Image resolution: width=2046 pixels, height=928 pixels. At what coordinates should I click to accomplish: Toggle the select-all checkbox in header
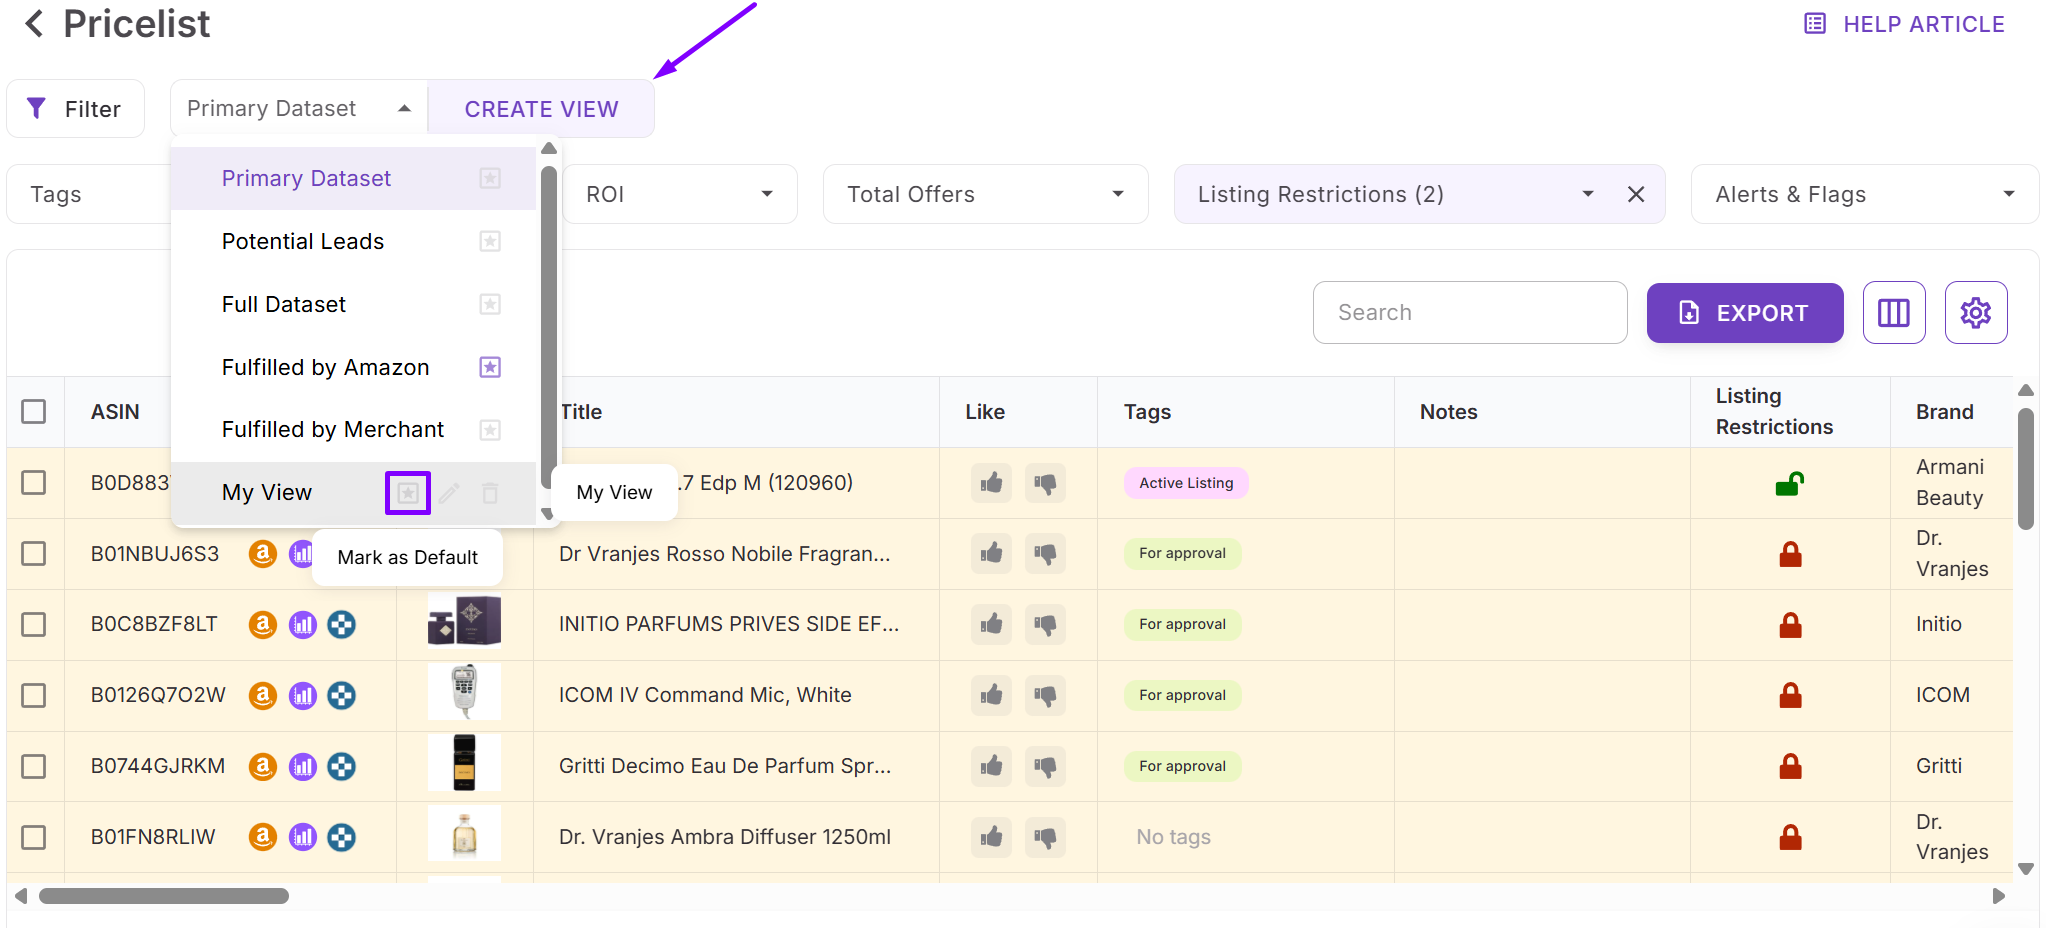(34, 412)
